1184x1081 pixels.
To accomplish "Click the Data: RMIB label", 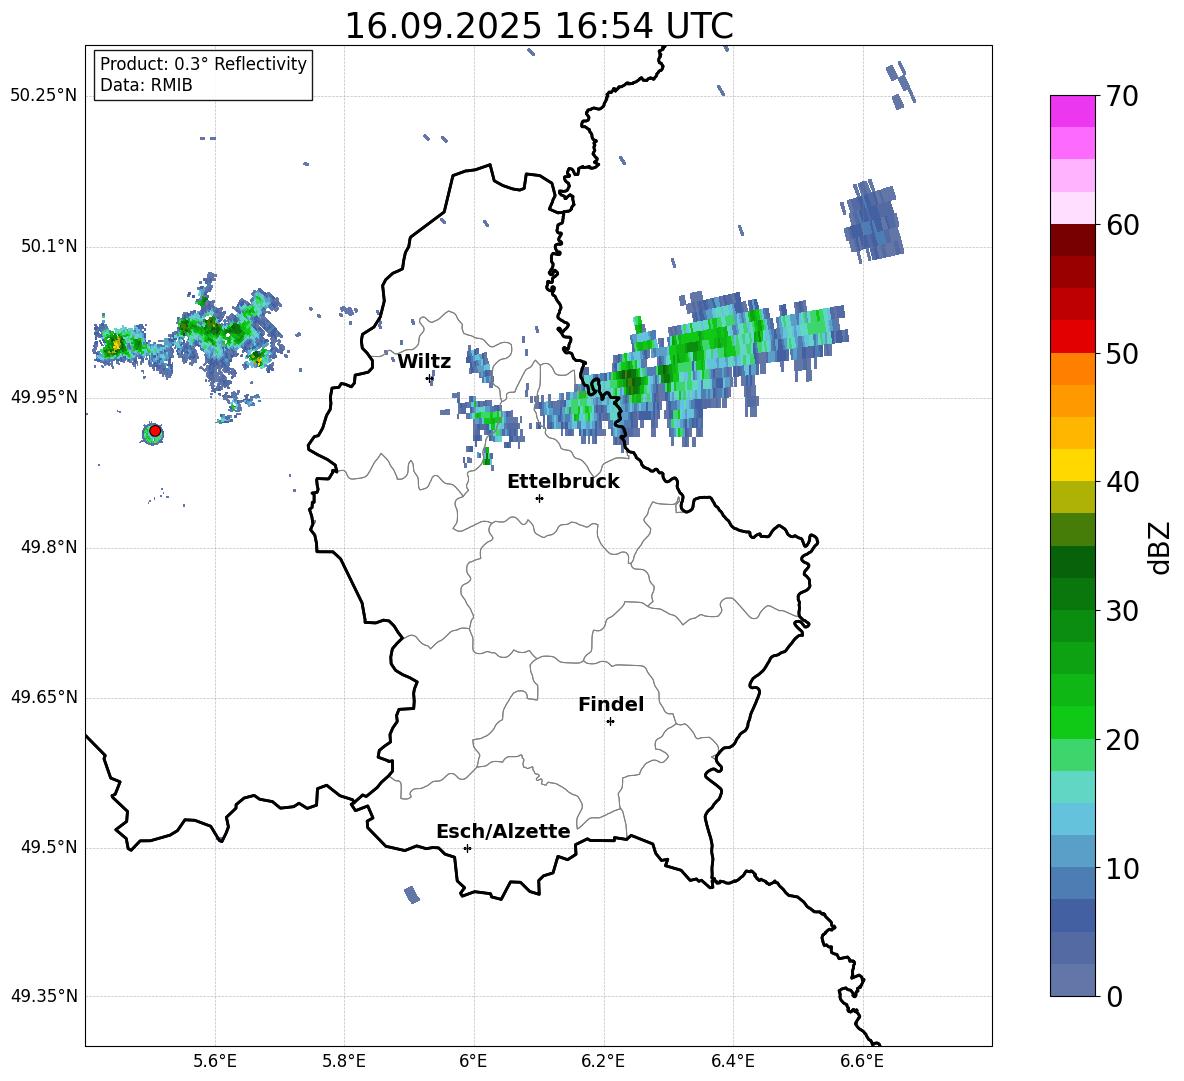I will pos(146,85).
